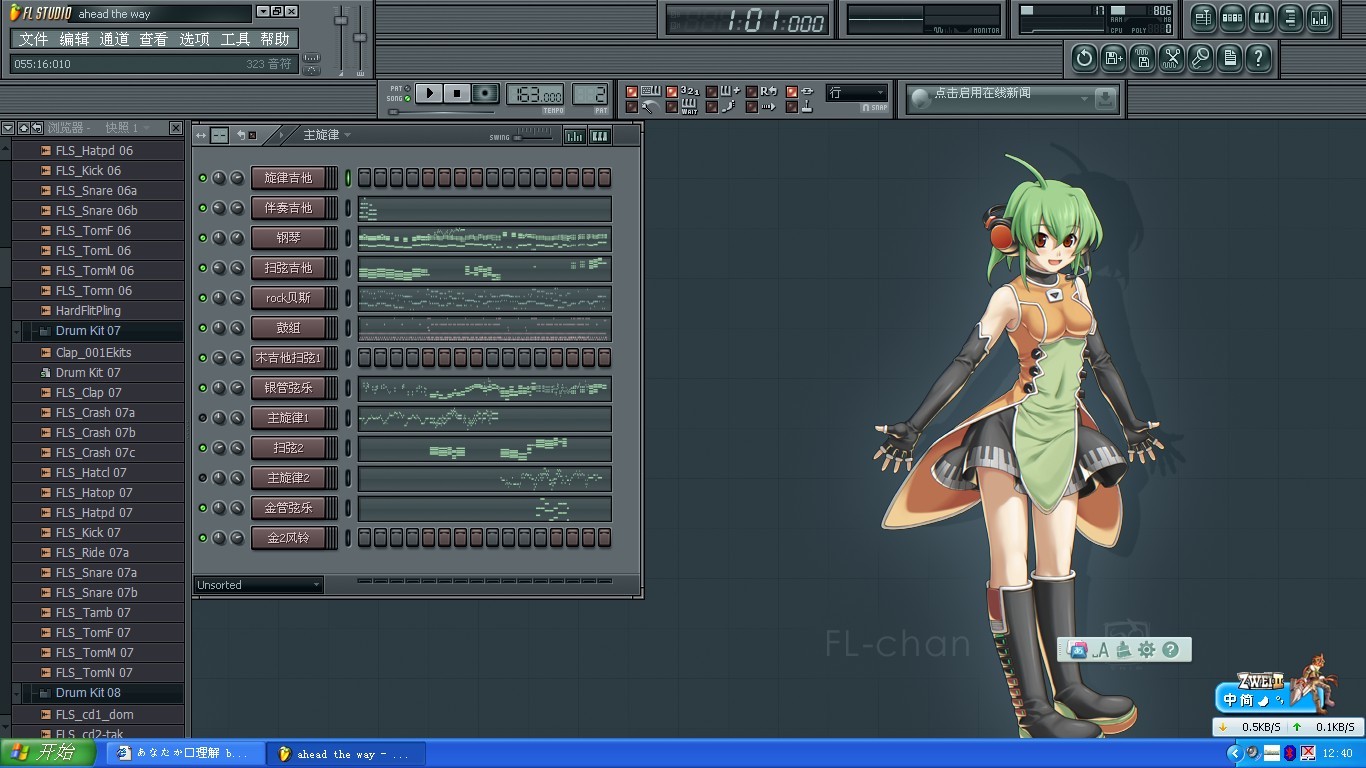Switch playback to SONG mode
The image size is (1366, 768).
click(408, 99)
